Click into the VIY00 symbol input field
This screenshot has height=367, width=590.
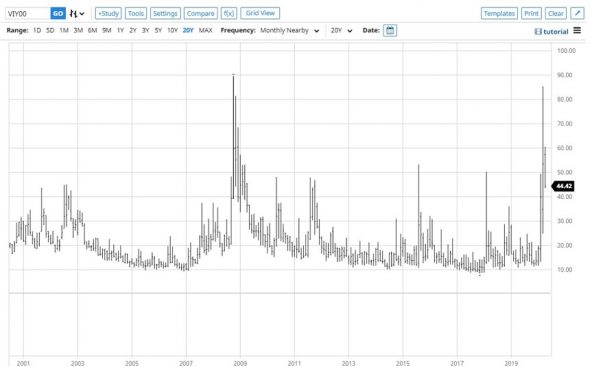(x=27, y=14)
